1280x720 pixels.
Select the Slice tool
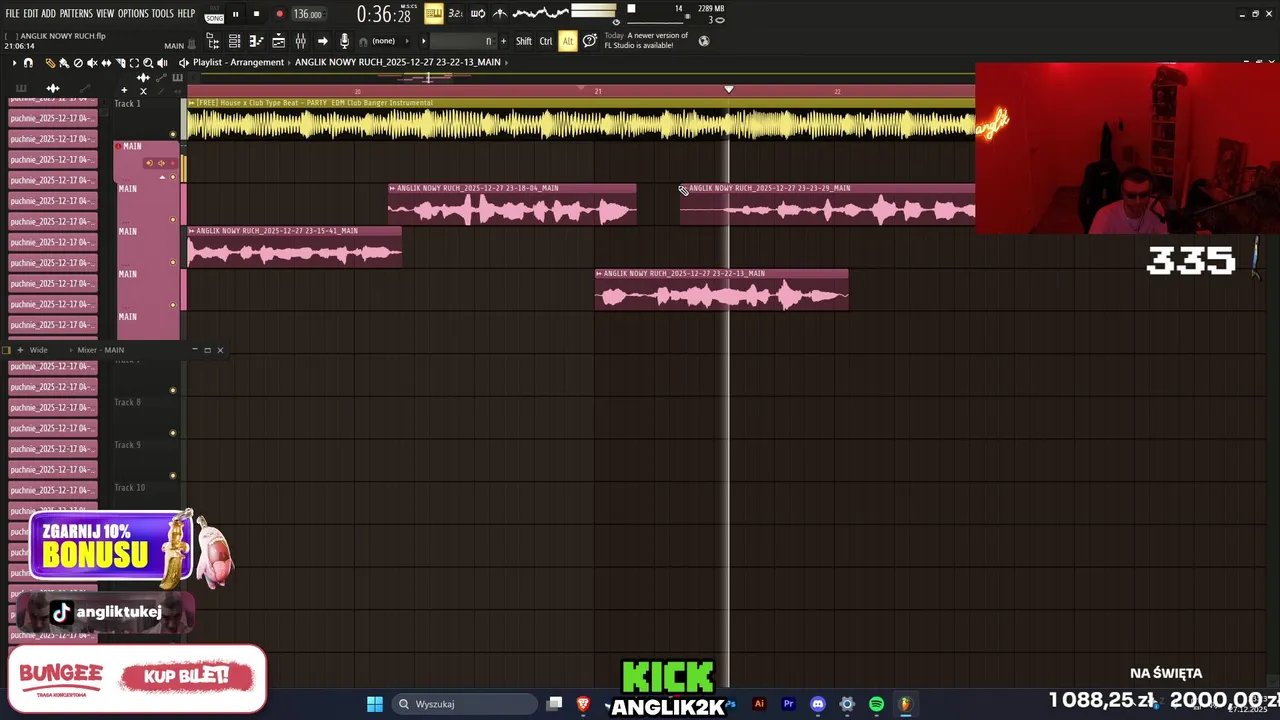[120, 63]
